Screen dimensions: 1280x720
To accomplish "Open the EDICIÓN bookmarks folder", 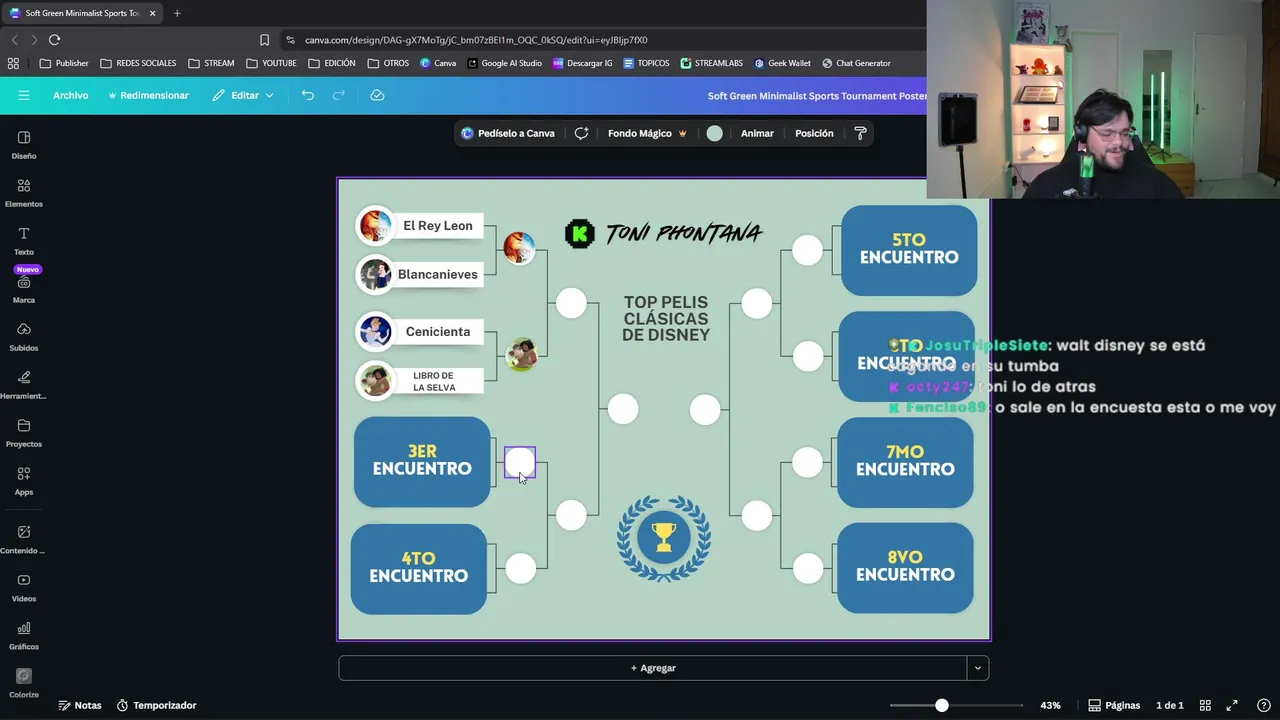I will click(x=332, y=63).
